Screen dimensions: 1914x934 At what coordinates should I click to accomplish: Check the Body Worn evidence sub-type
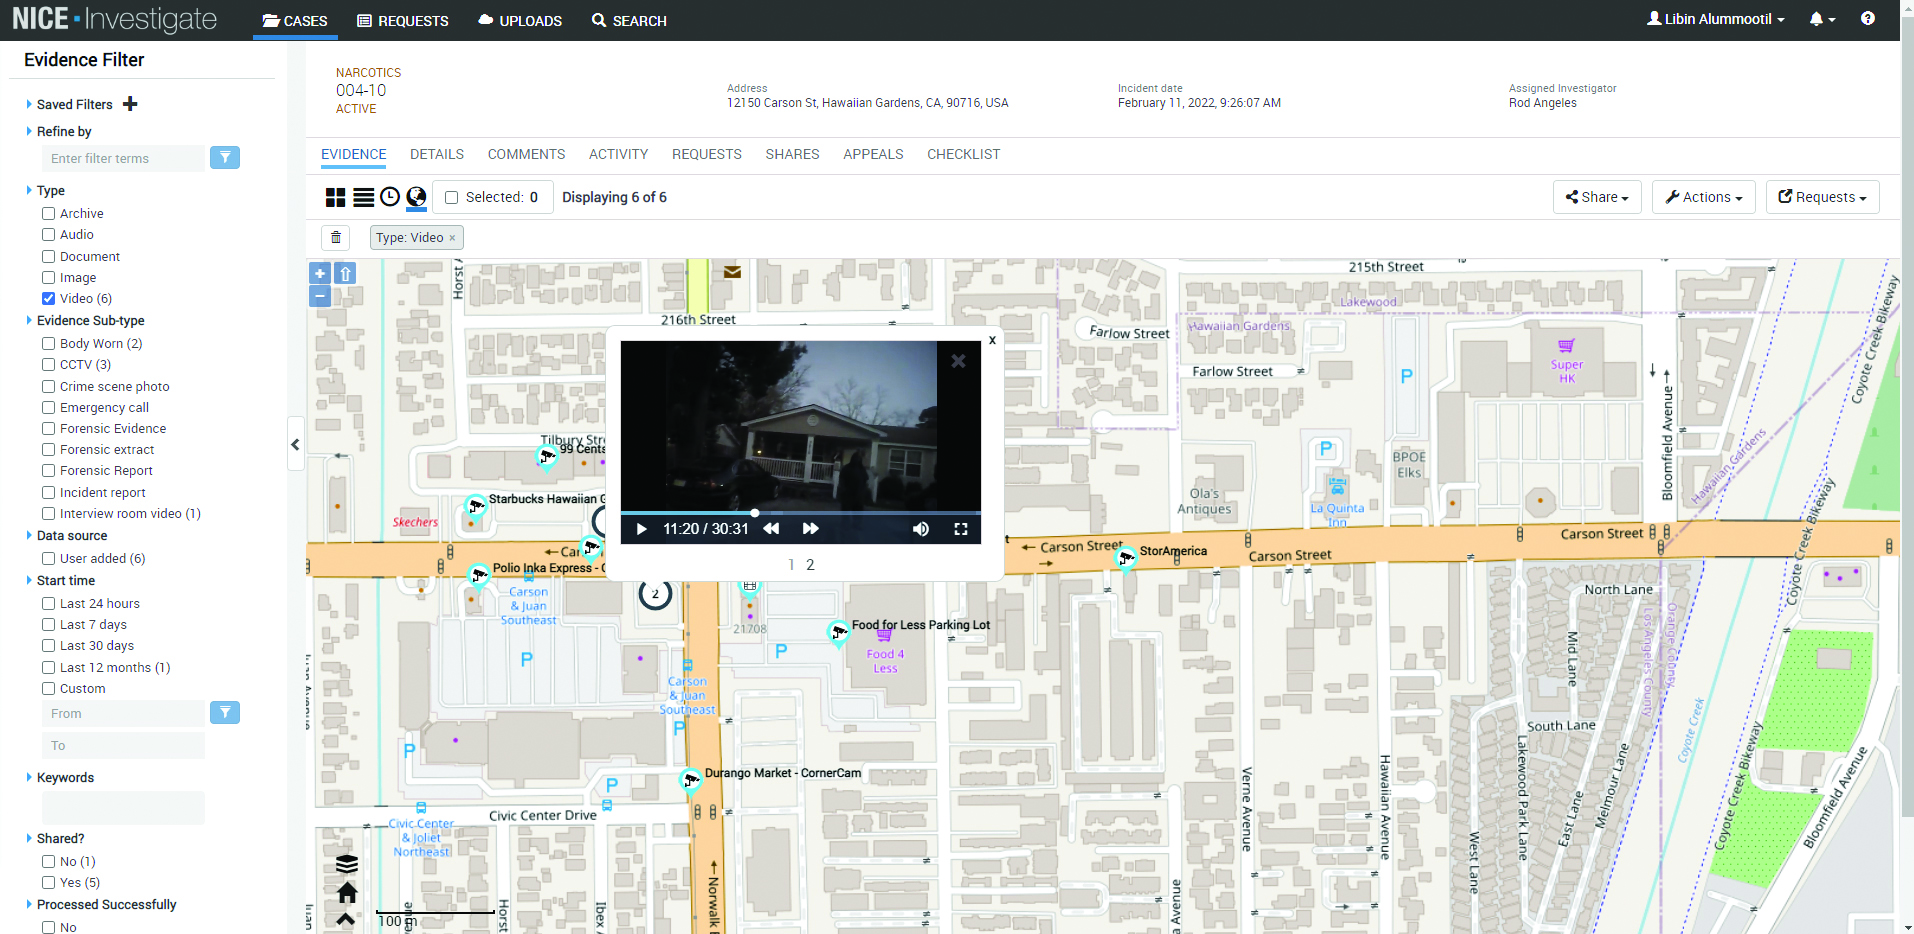[48, 343]
